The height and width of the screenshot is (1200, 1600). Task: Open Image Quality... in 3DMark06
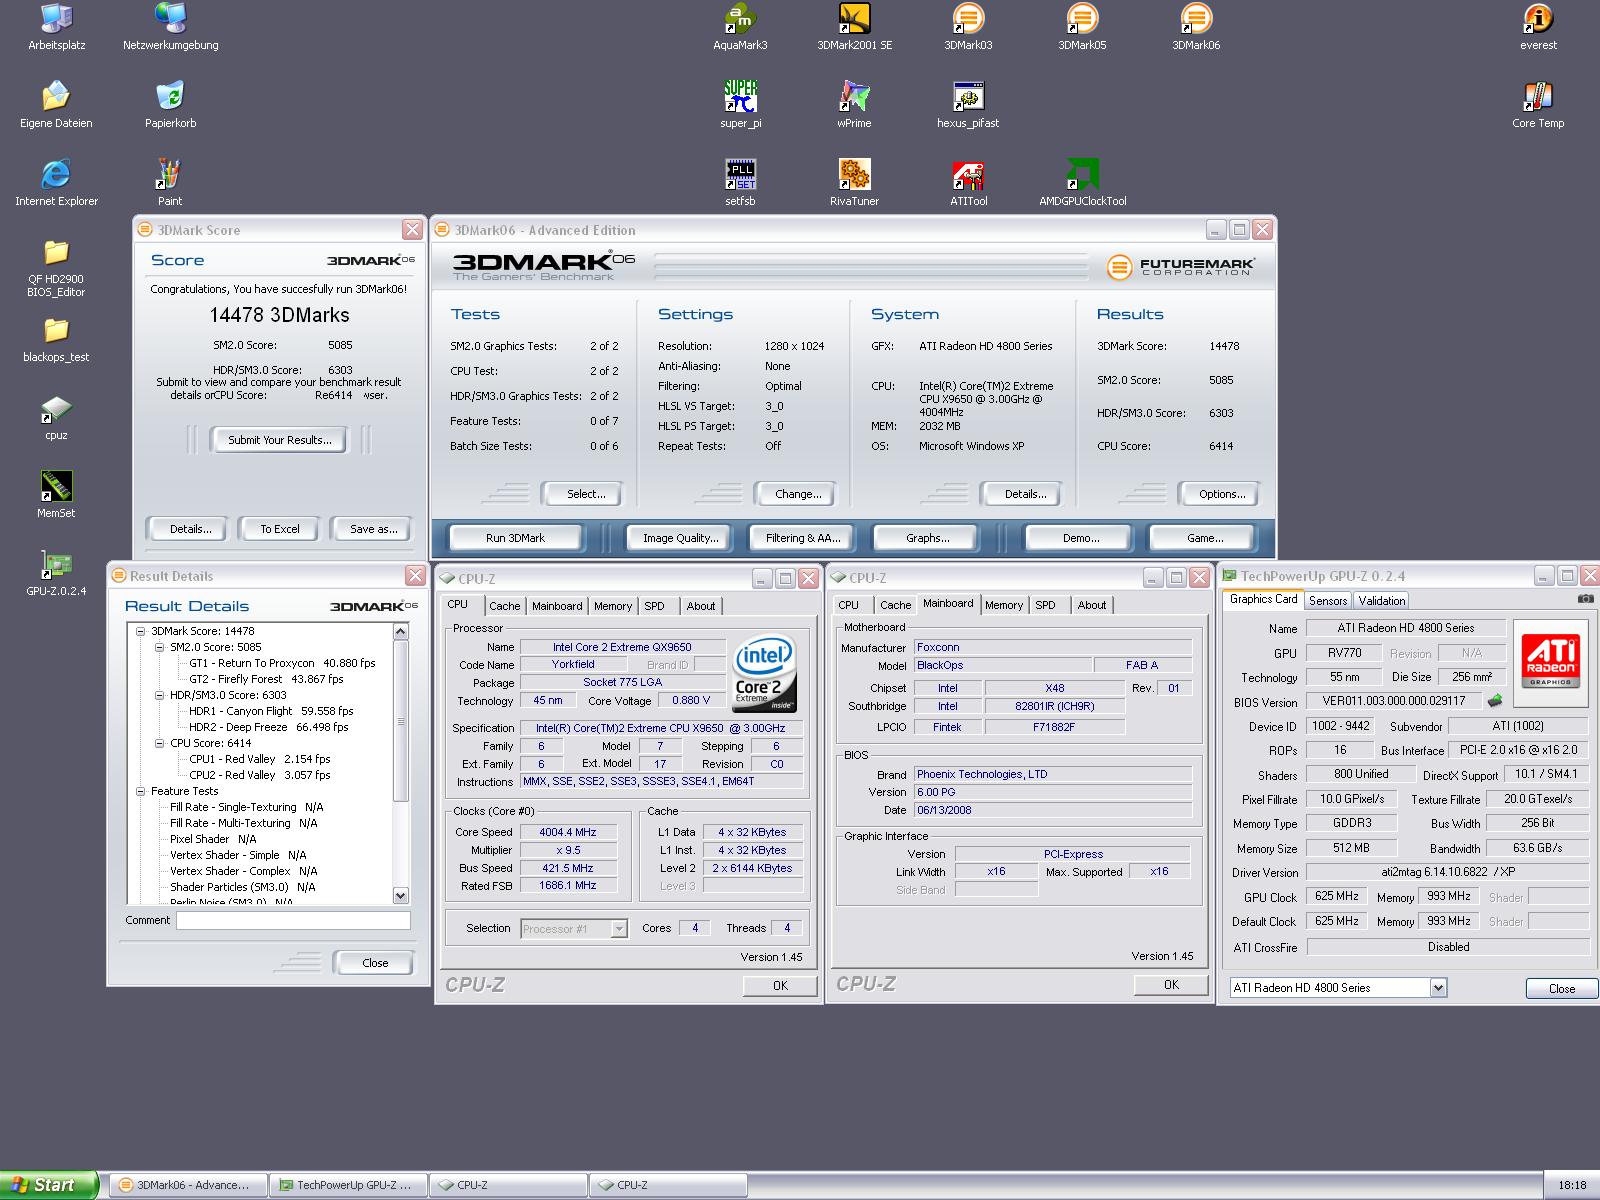681,538
